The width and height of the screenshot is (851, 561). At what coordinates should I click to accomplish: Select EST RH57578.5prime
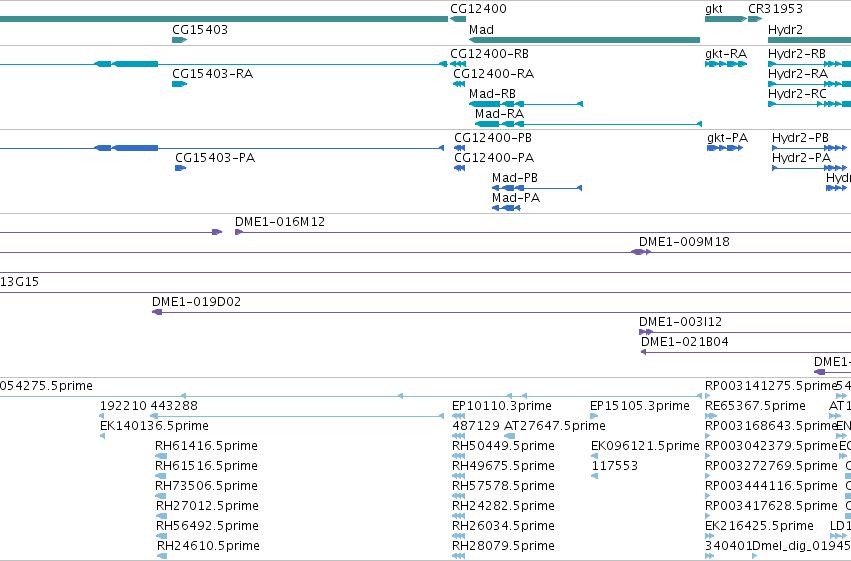point(504,486)
